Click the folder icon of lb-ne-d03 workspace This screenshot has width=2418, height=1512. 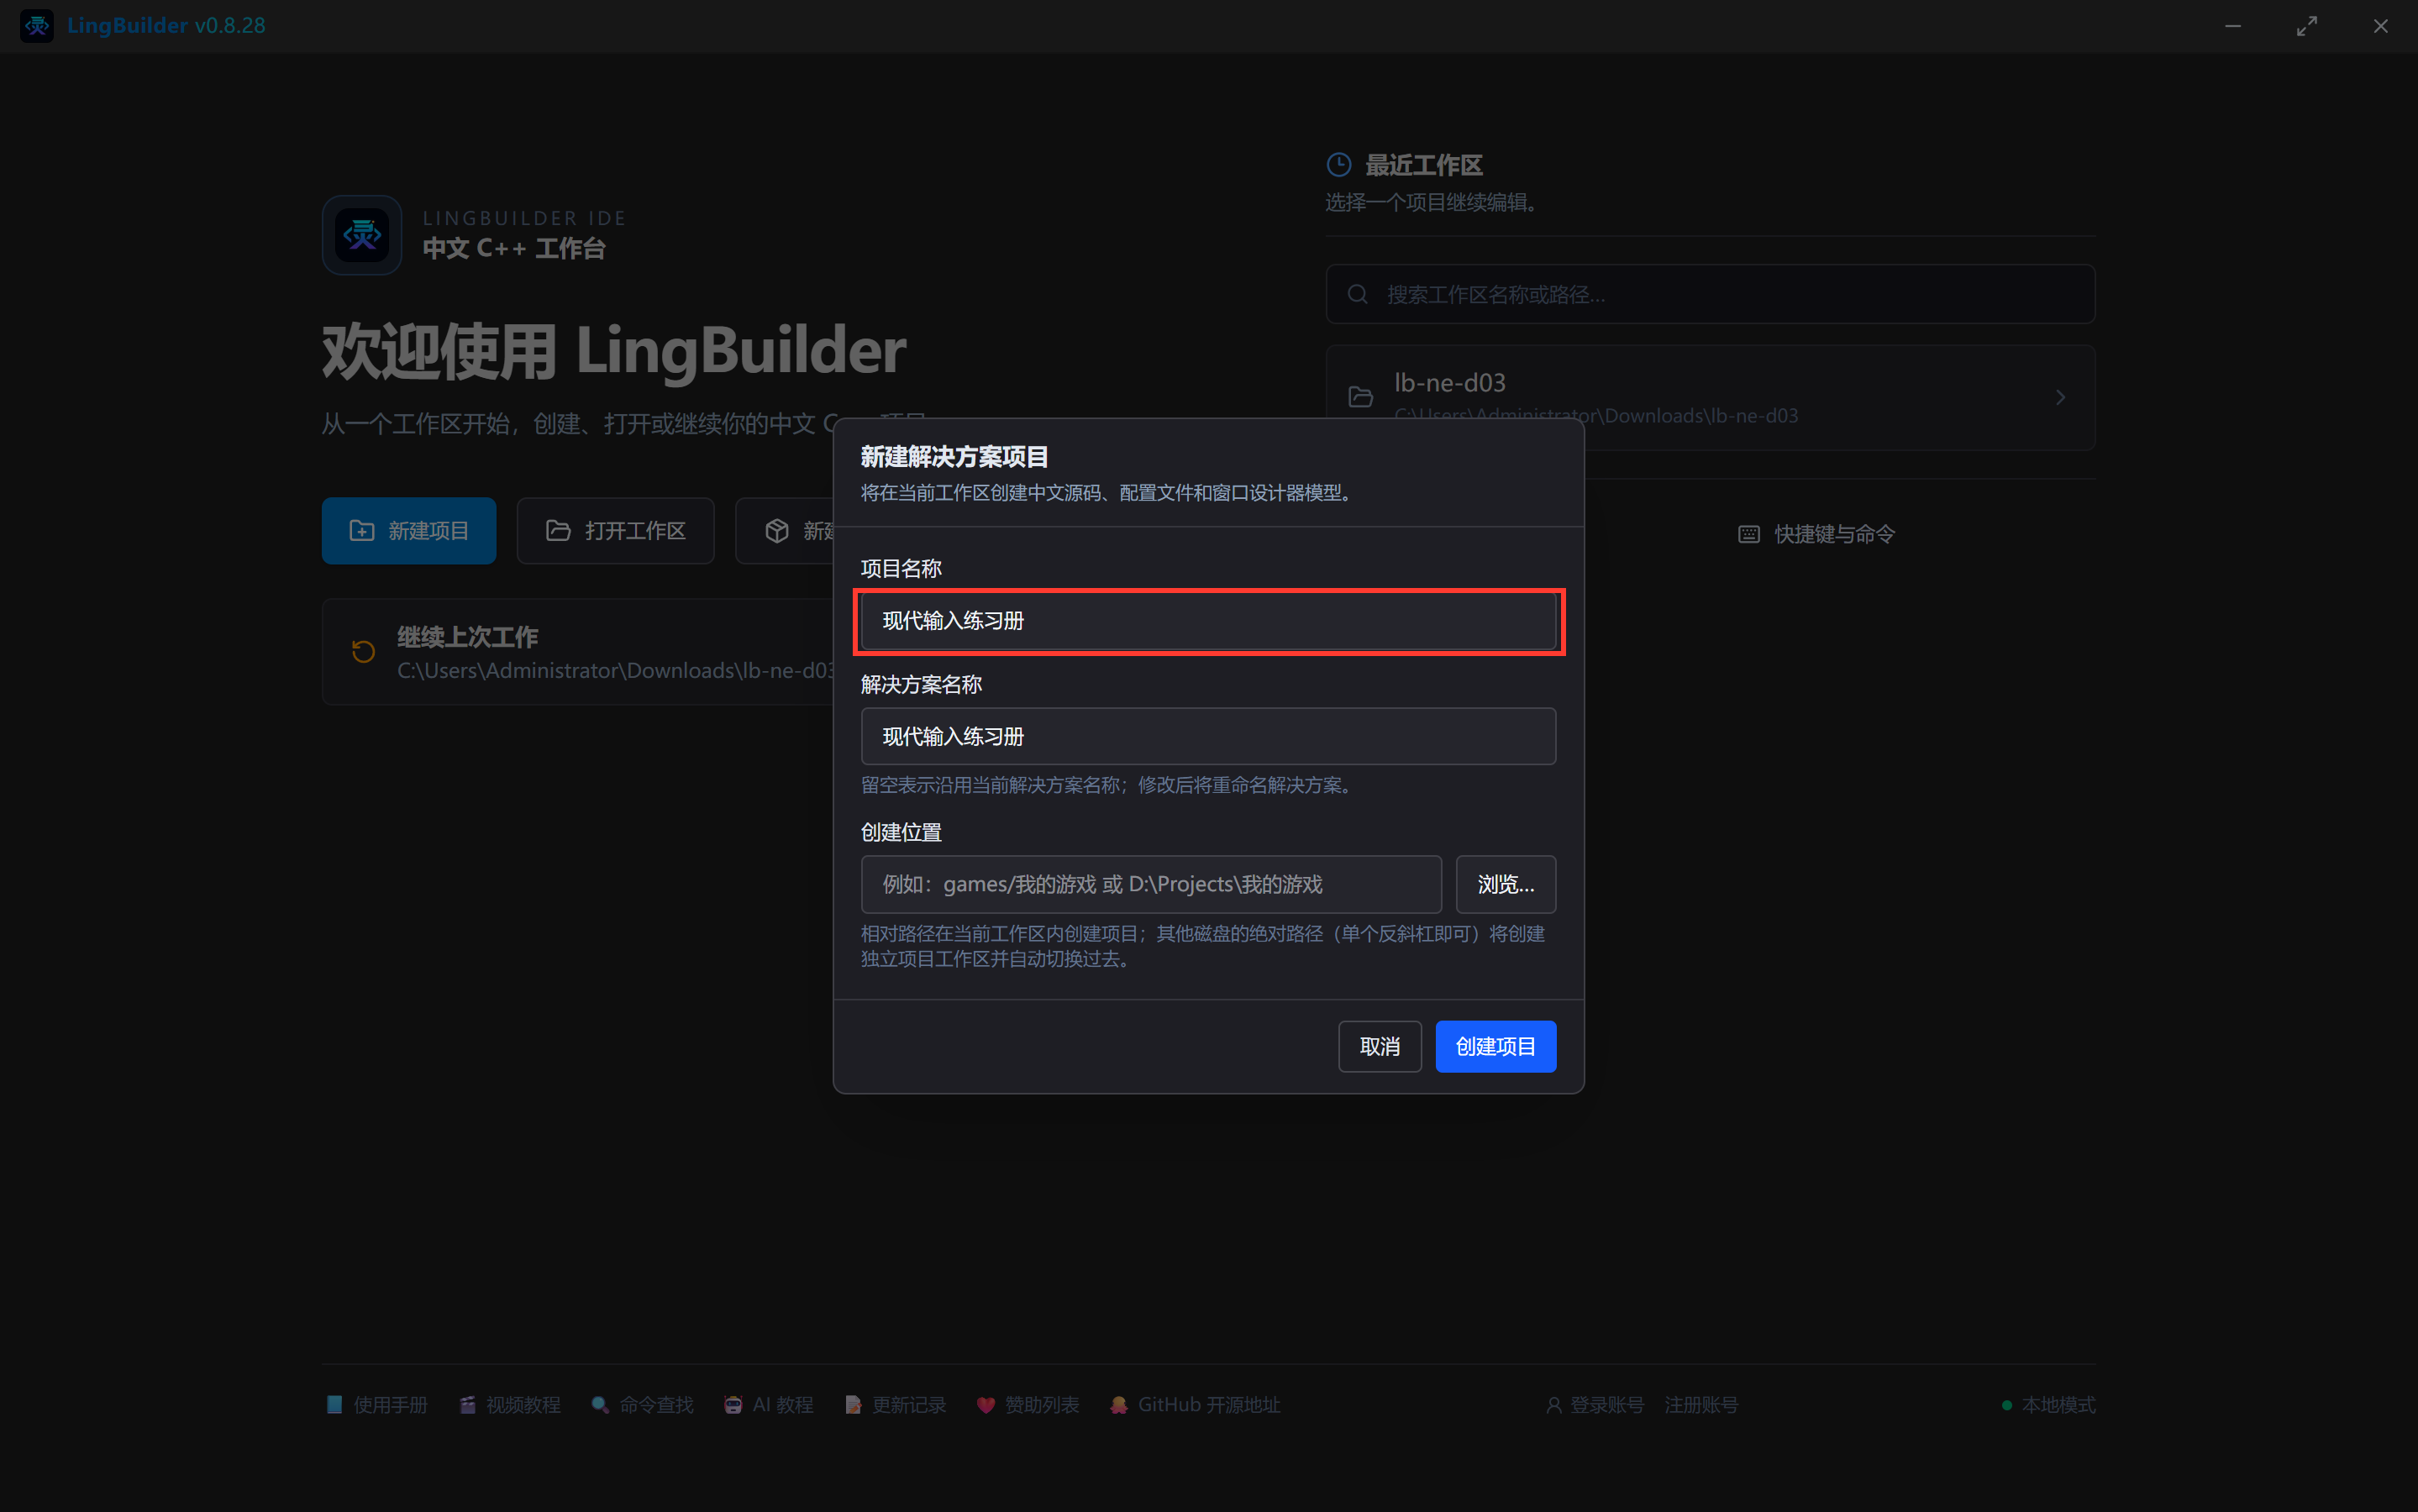pos(1360,398)
